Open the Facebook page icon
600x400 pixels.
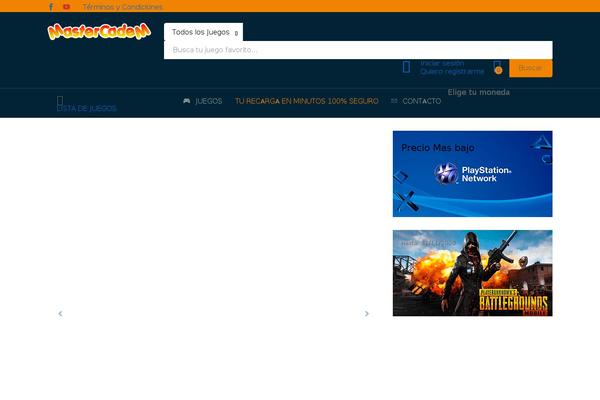coord(51,7)
